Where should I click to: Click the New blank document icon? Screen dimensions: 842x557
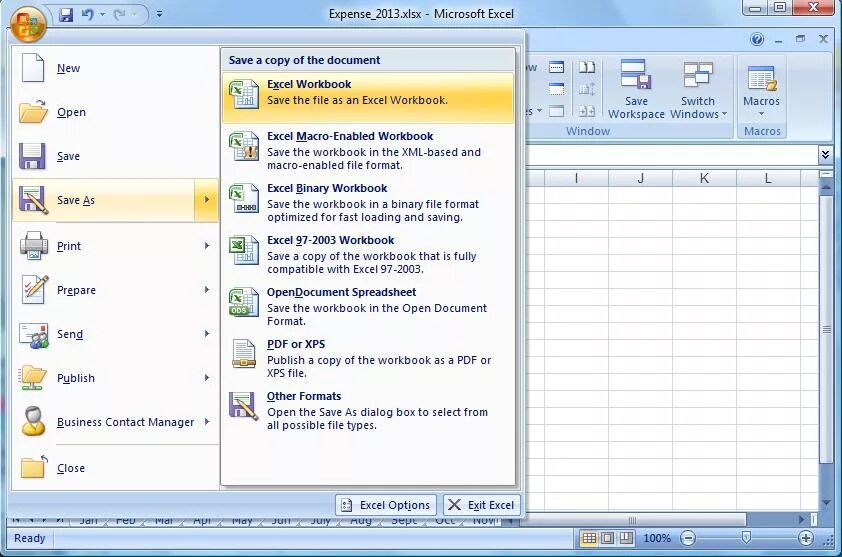click(x=33, y=68)
